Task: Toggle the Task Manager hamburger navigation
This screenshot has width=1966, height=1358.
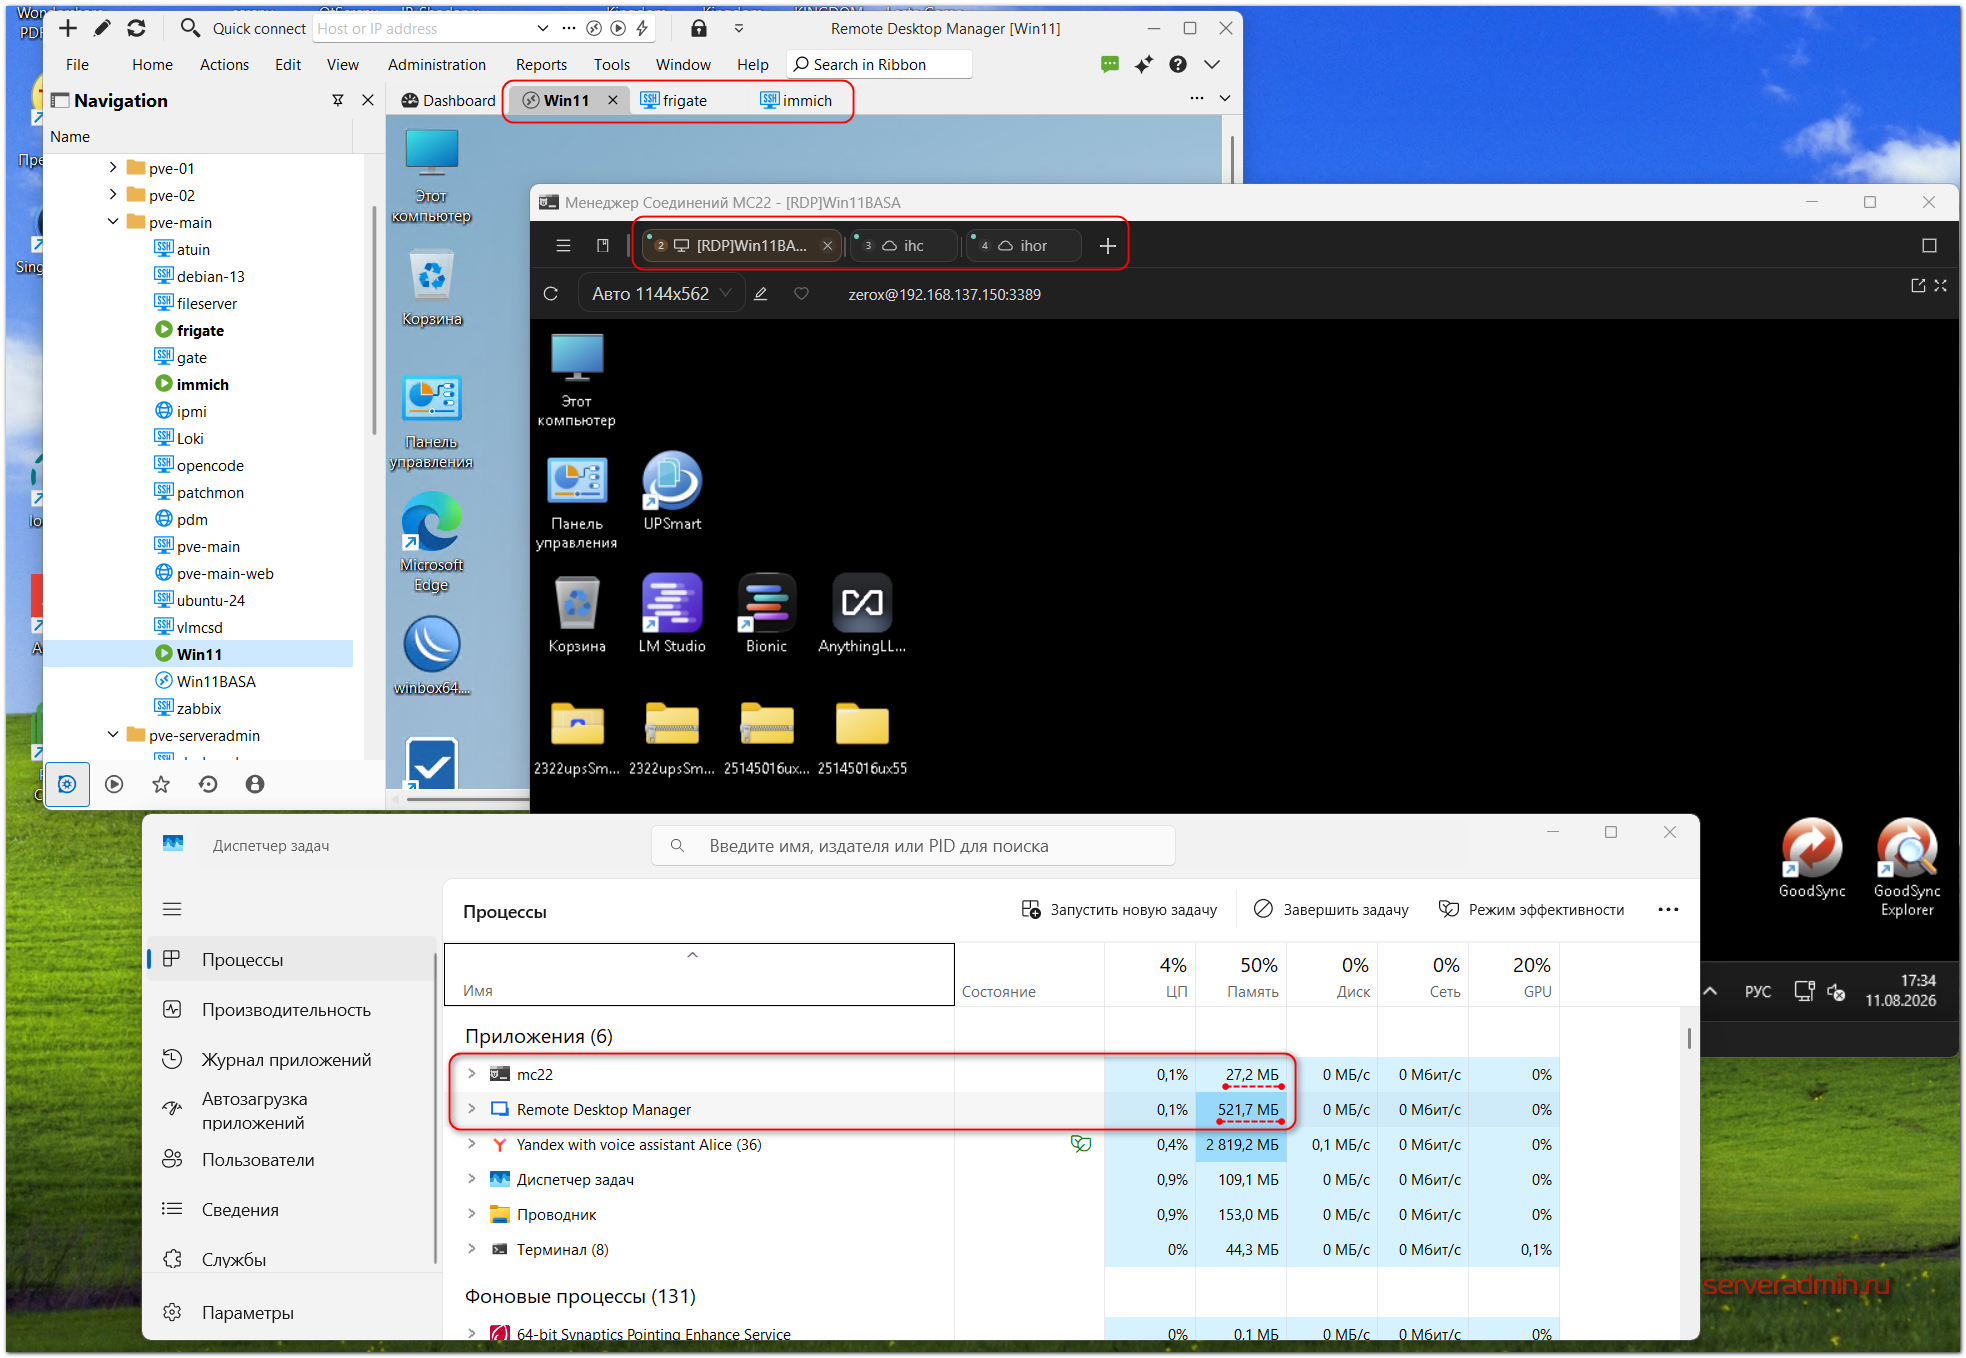Action: coord(172,909)
